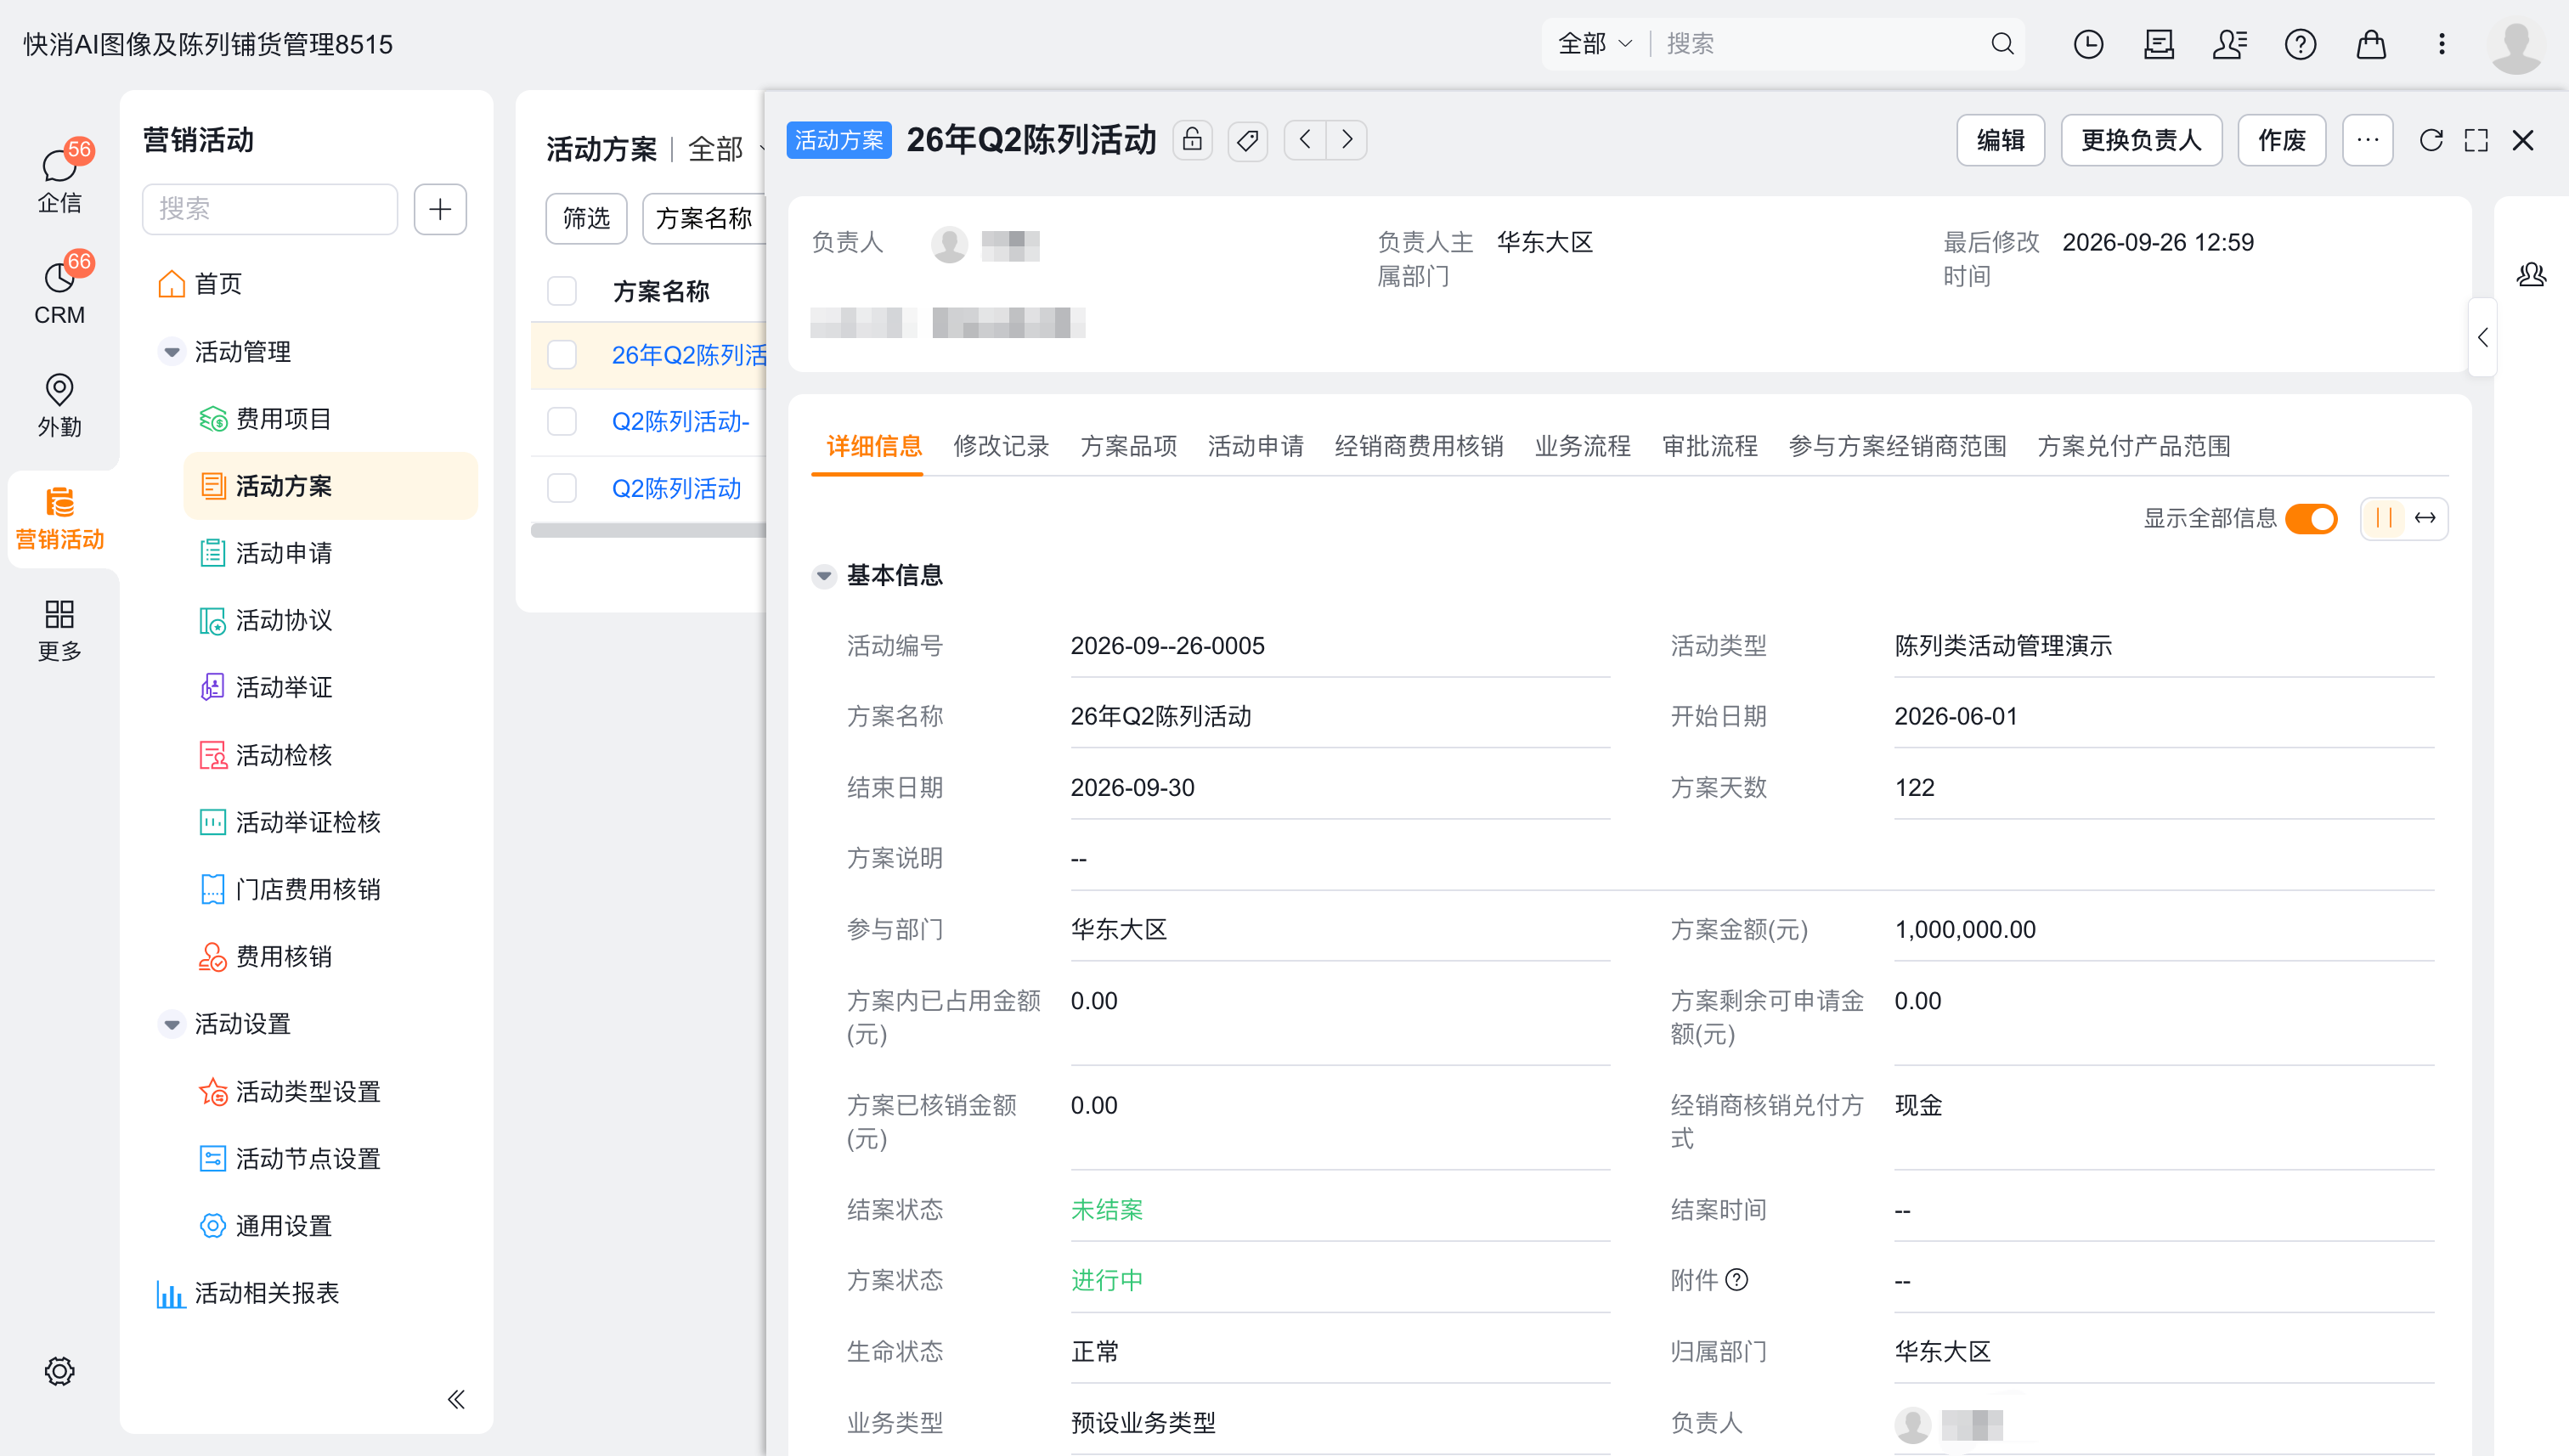Check the box for Q2陈列活动 row

(x=562, y=488)
